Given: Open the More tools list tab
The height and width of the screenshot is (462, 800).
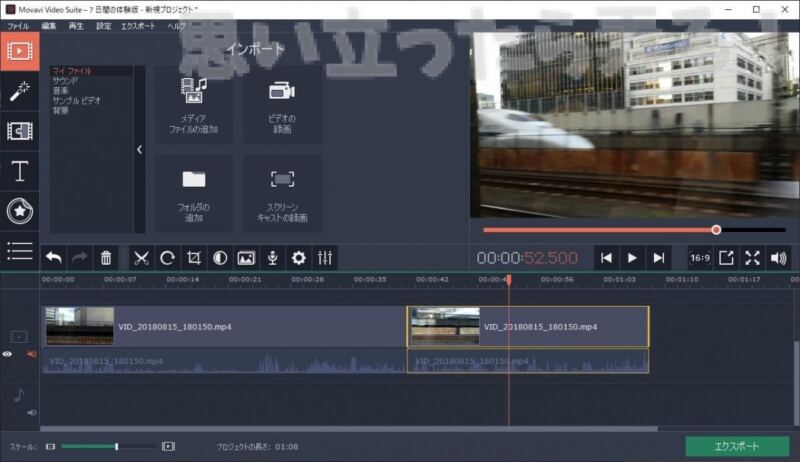Looking at the screenshot, I should (x=19, y=251).
